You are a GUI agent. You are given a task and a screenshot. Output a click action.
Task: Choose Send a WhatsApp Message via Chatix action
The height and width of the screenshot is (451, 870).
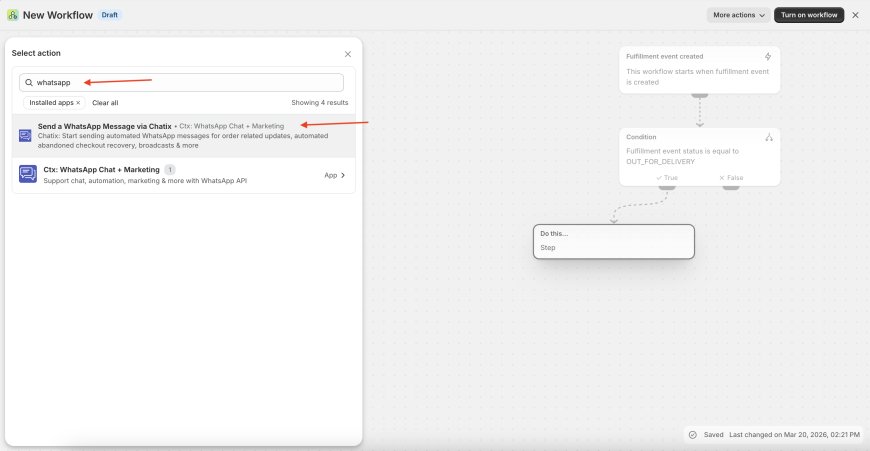click(x=105, y=126)
